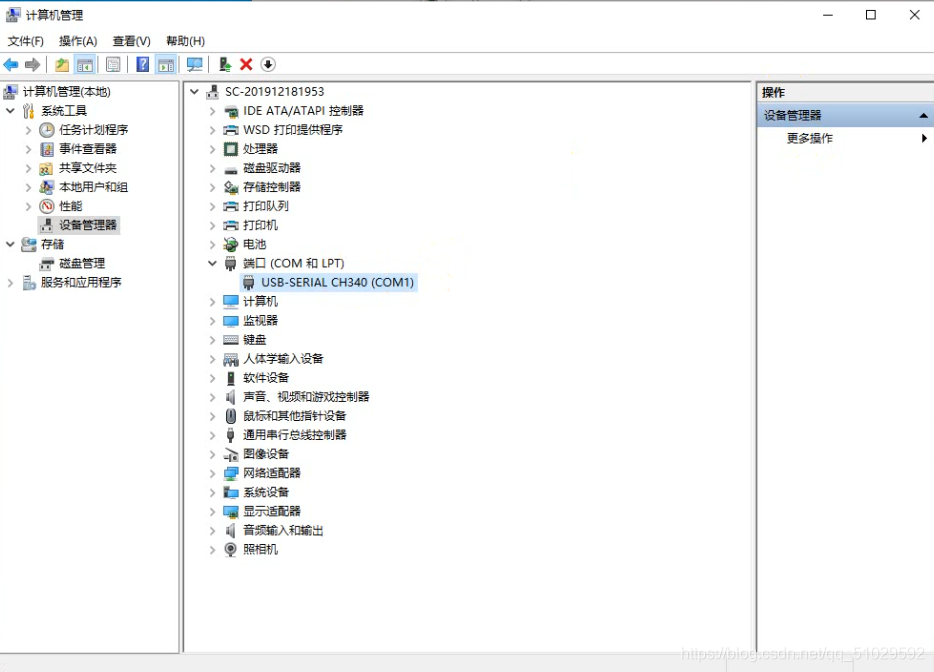Select the 计算机 category in device list
The image size is (934, 672).
pyautogui.click(x=260, y=301)
